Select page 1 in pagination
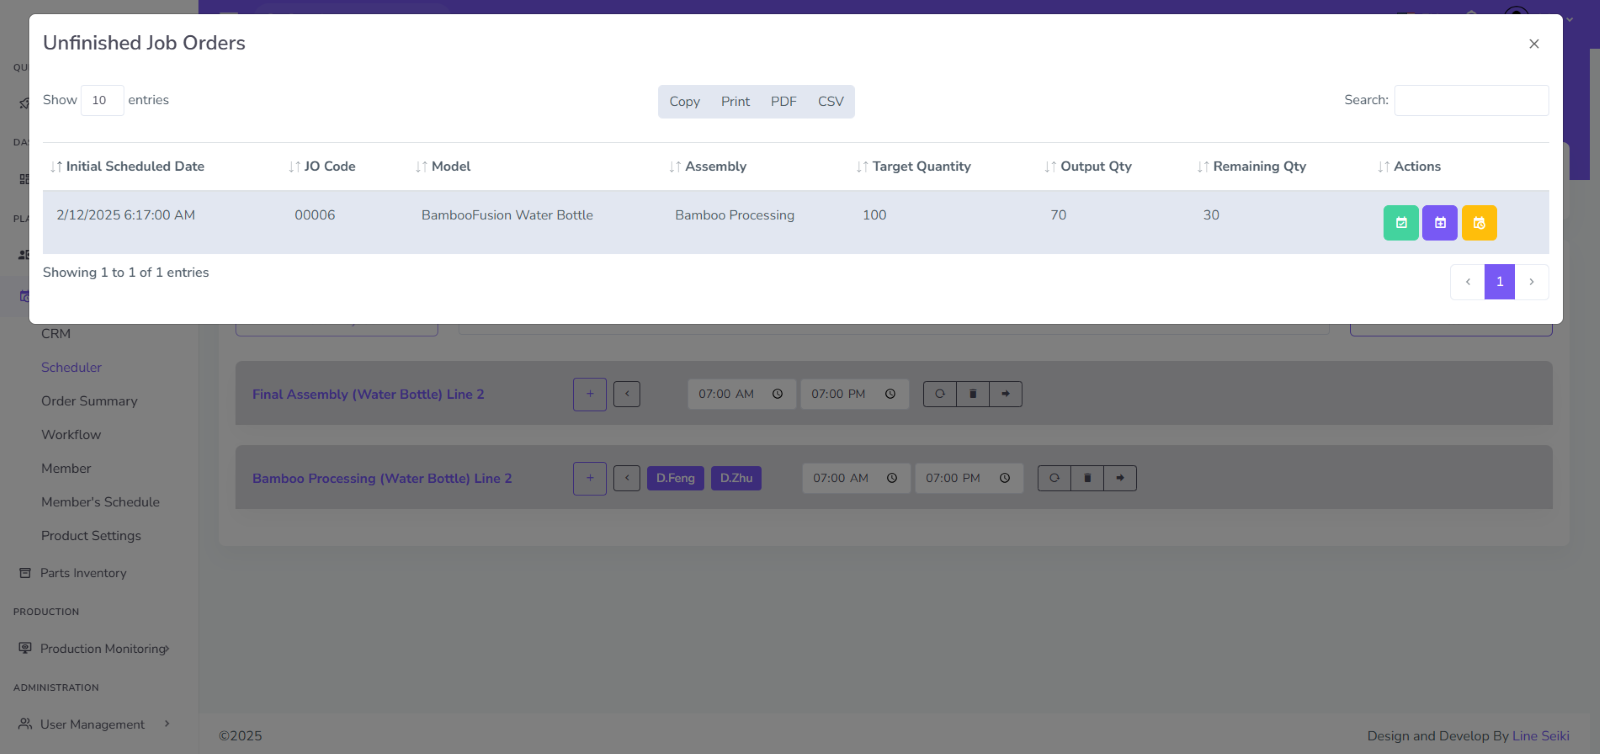 coord(1499,282)
